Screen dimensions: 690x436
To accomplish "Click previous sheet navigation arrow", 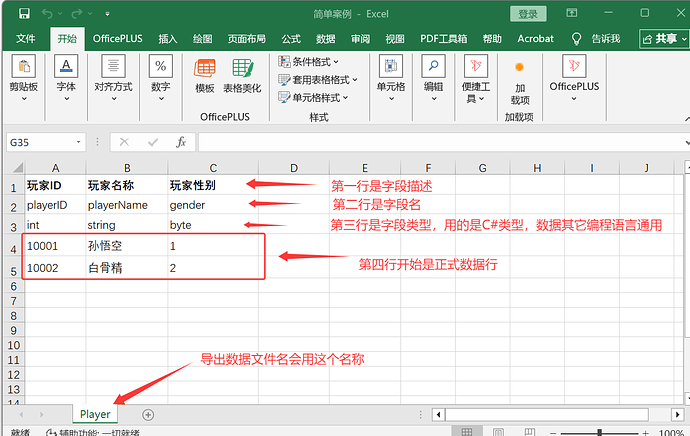I will 21,414.
